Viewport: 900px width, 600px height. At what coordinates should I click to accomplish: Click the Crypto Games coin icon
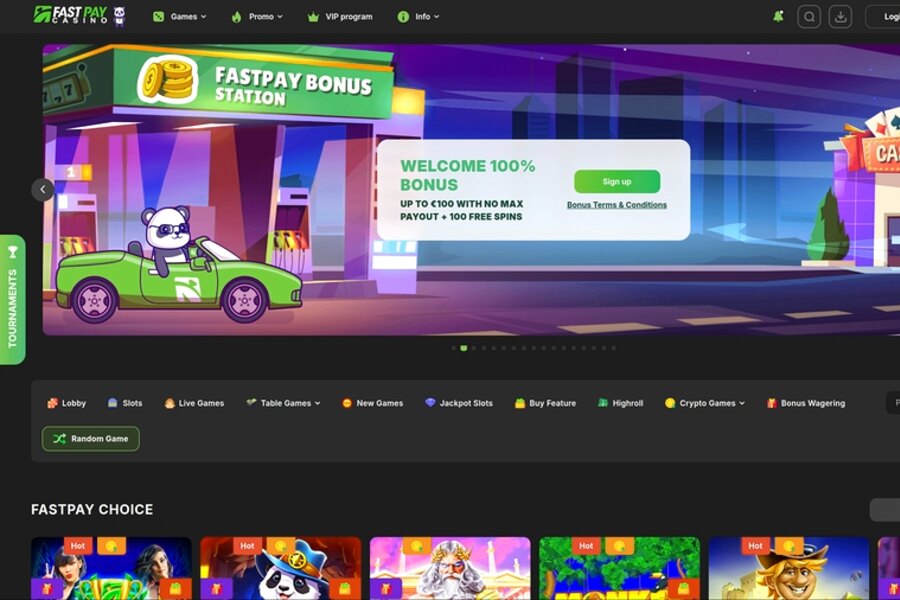point(670,403)
